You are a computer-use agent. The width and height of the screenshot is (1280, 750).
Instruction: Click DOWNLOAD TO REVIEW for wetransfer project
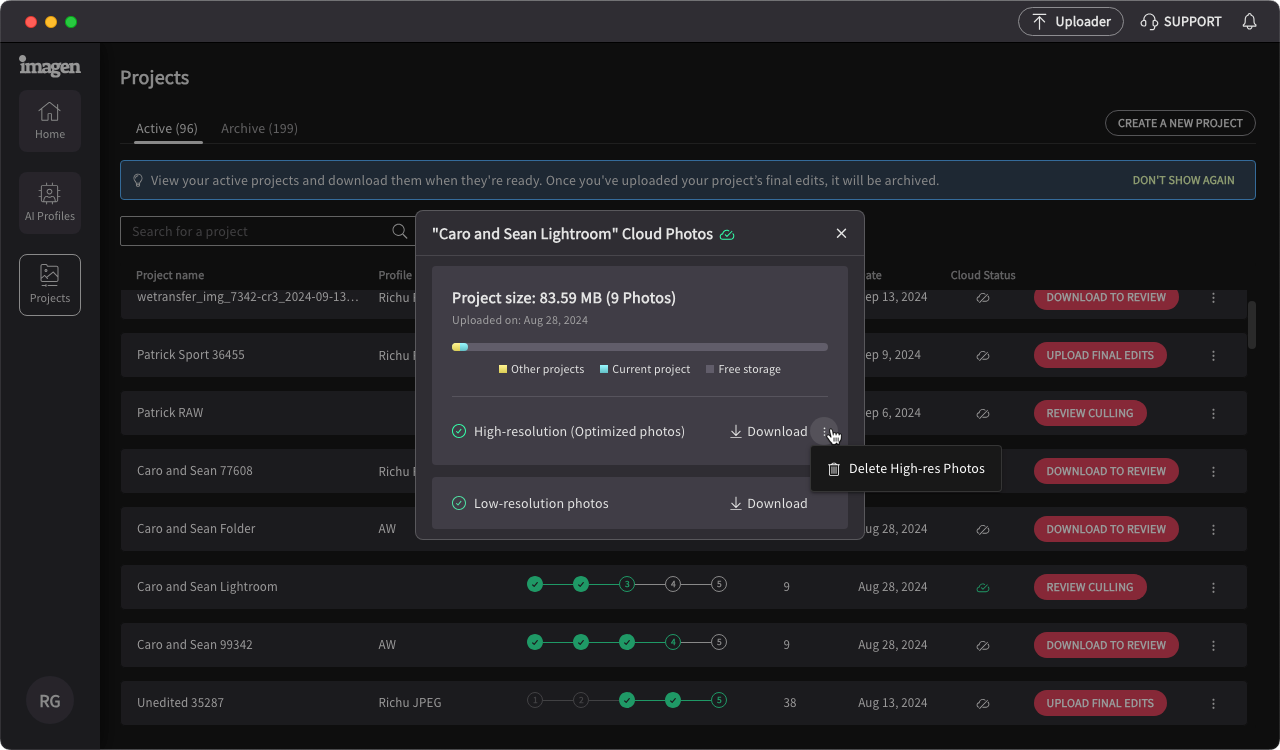pyautogui.click(x=1106, y=297)
